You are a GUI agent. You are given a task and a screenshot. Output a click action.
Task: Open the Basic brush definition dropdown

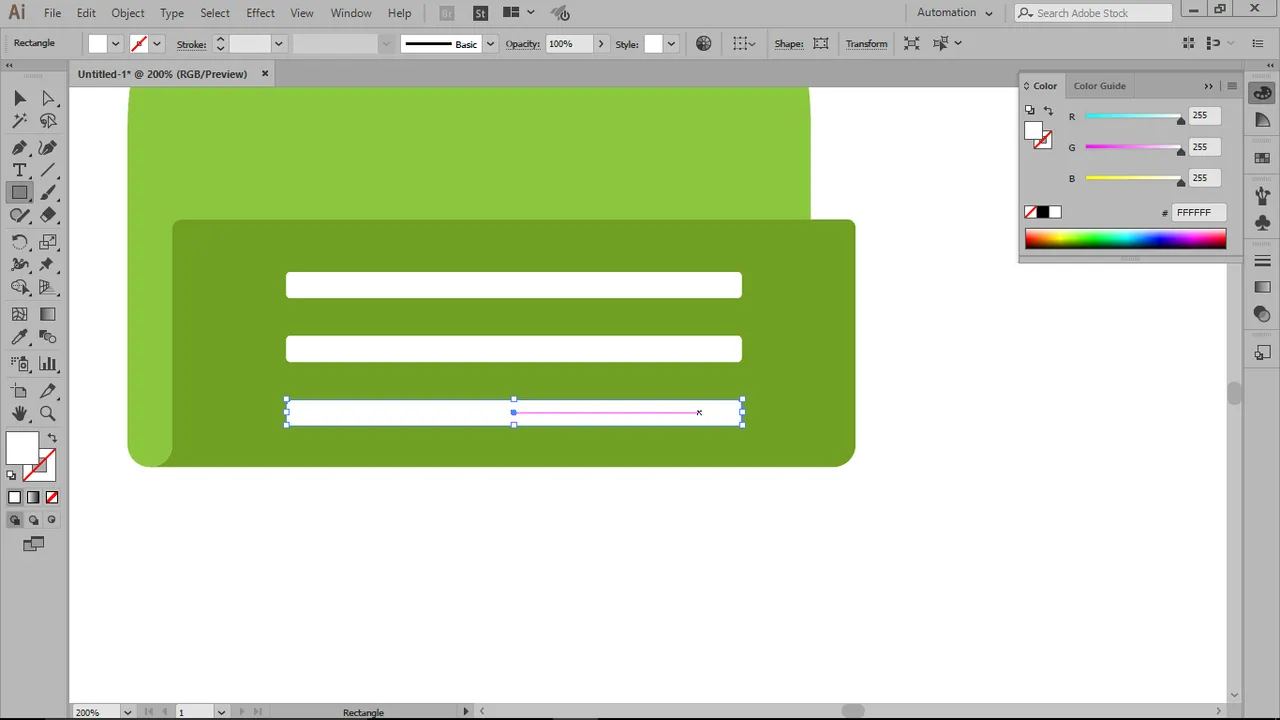(x=490, y=44)
